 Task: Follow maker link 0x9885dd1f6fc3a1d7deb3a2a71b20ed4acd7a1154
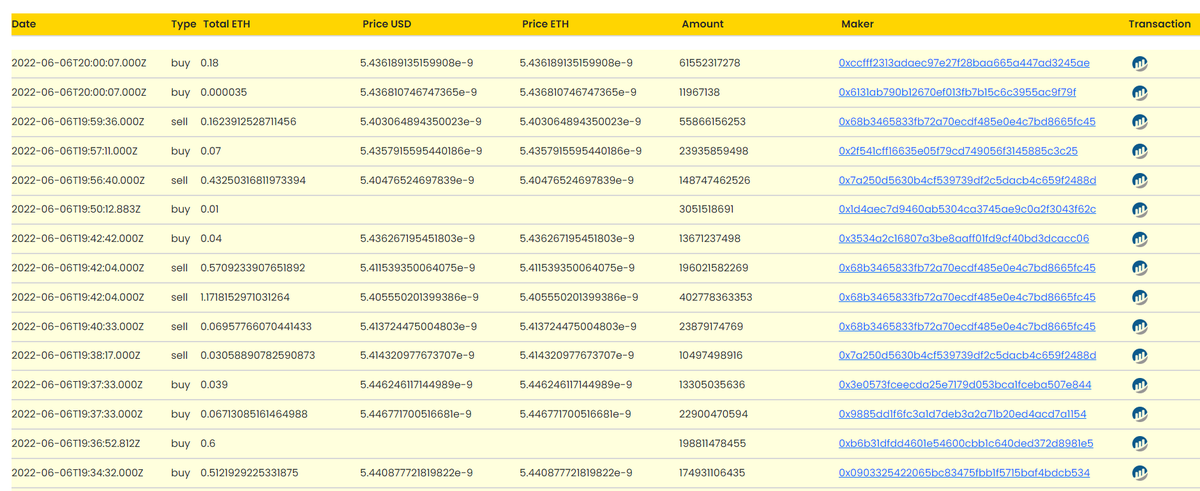tap(962, 414)
